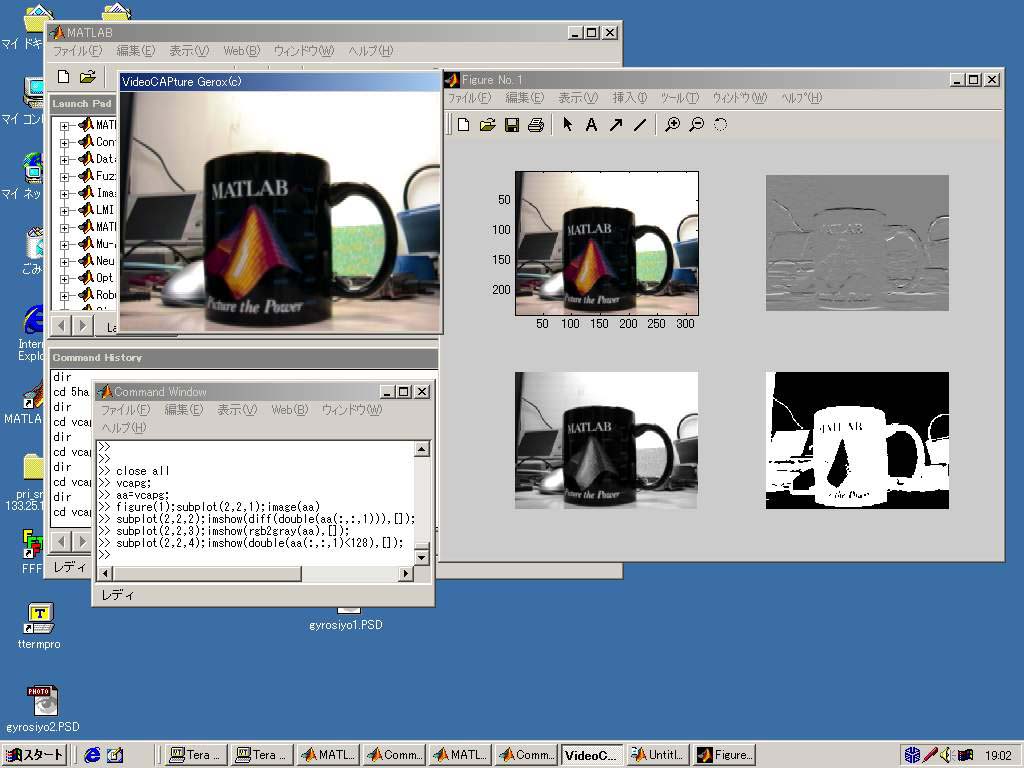Click Command Window horizontal scrollbar left arrow

tap(104, 573)
